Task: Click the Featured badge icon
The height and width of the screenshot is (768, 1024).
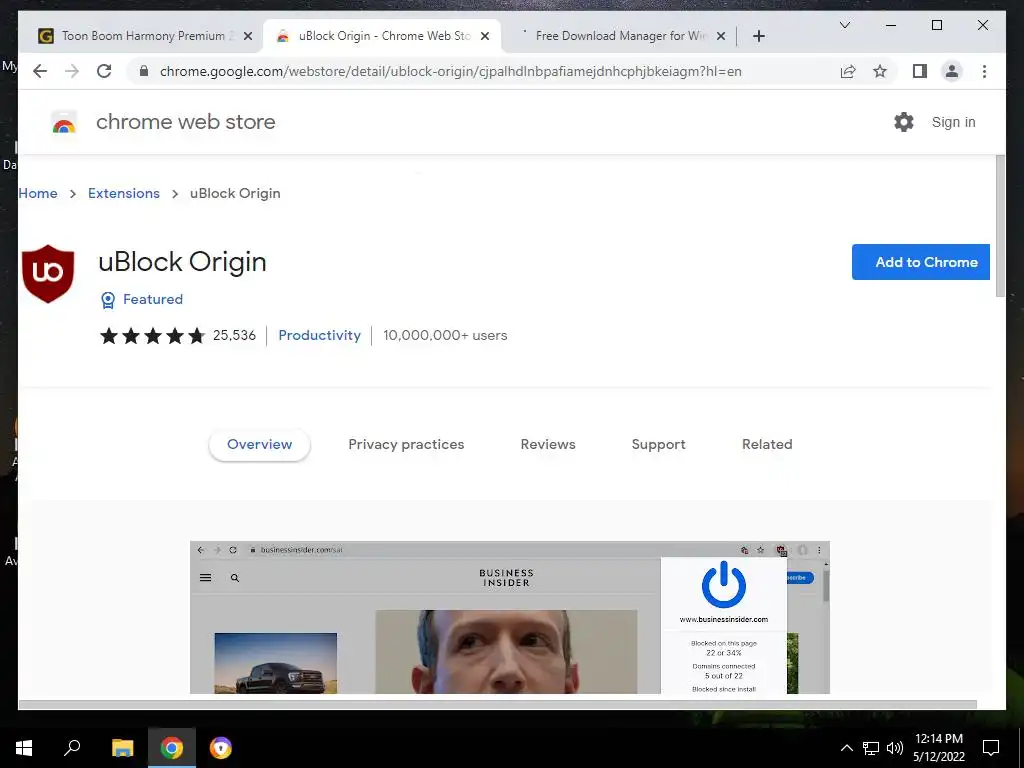Action: click(108, 300)
